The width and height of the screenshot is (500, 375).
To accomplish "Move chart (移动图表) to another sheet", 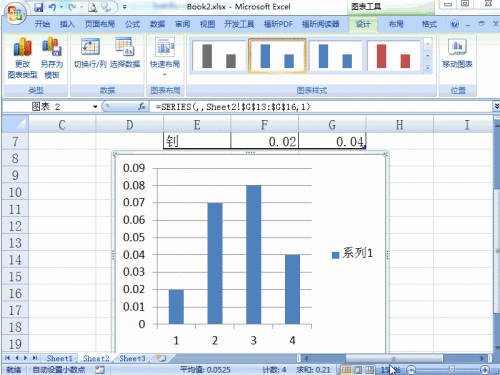I will pos(457,53).
